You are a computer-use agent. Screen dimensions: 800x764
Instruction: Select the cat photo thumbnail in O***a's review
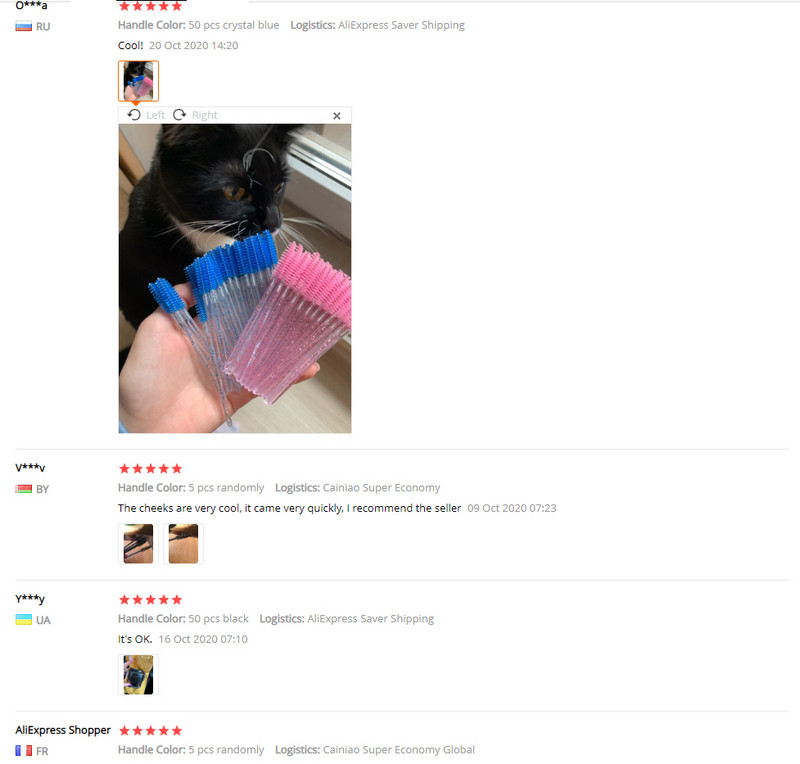click(138, 81)
